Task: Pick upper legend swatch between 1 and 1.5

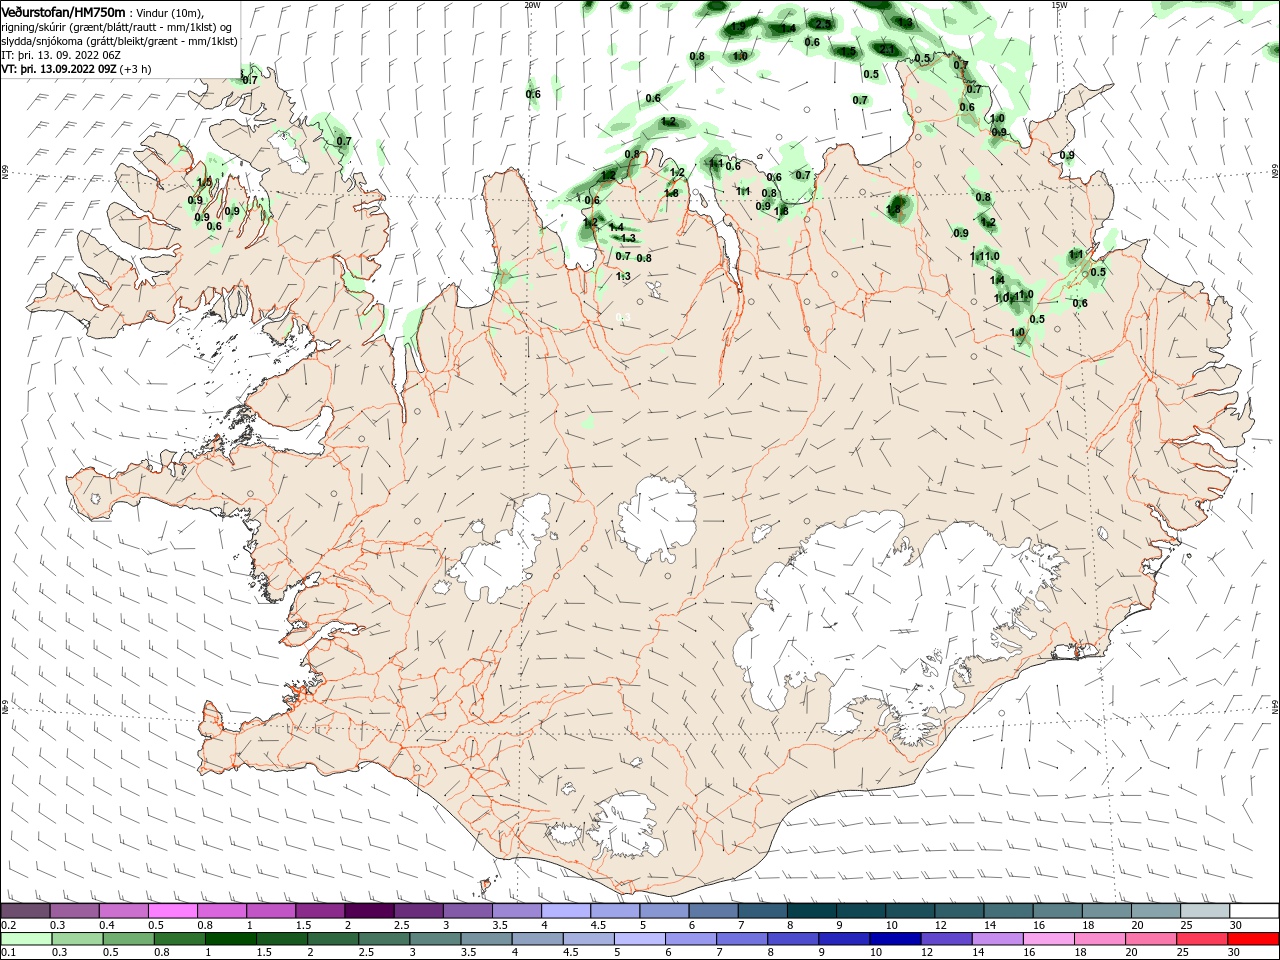Action: (271, 911)
